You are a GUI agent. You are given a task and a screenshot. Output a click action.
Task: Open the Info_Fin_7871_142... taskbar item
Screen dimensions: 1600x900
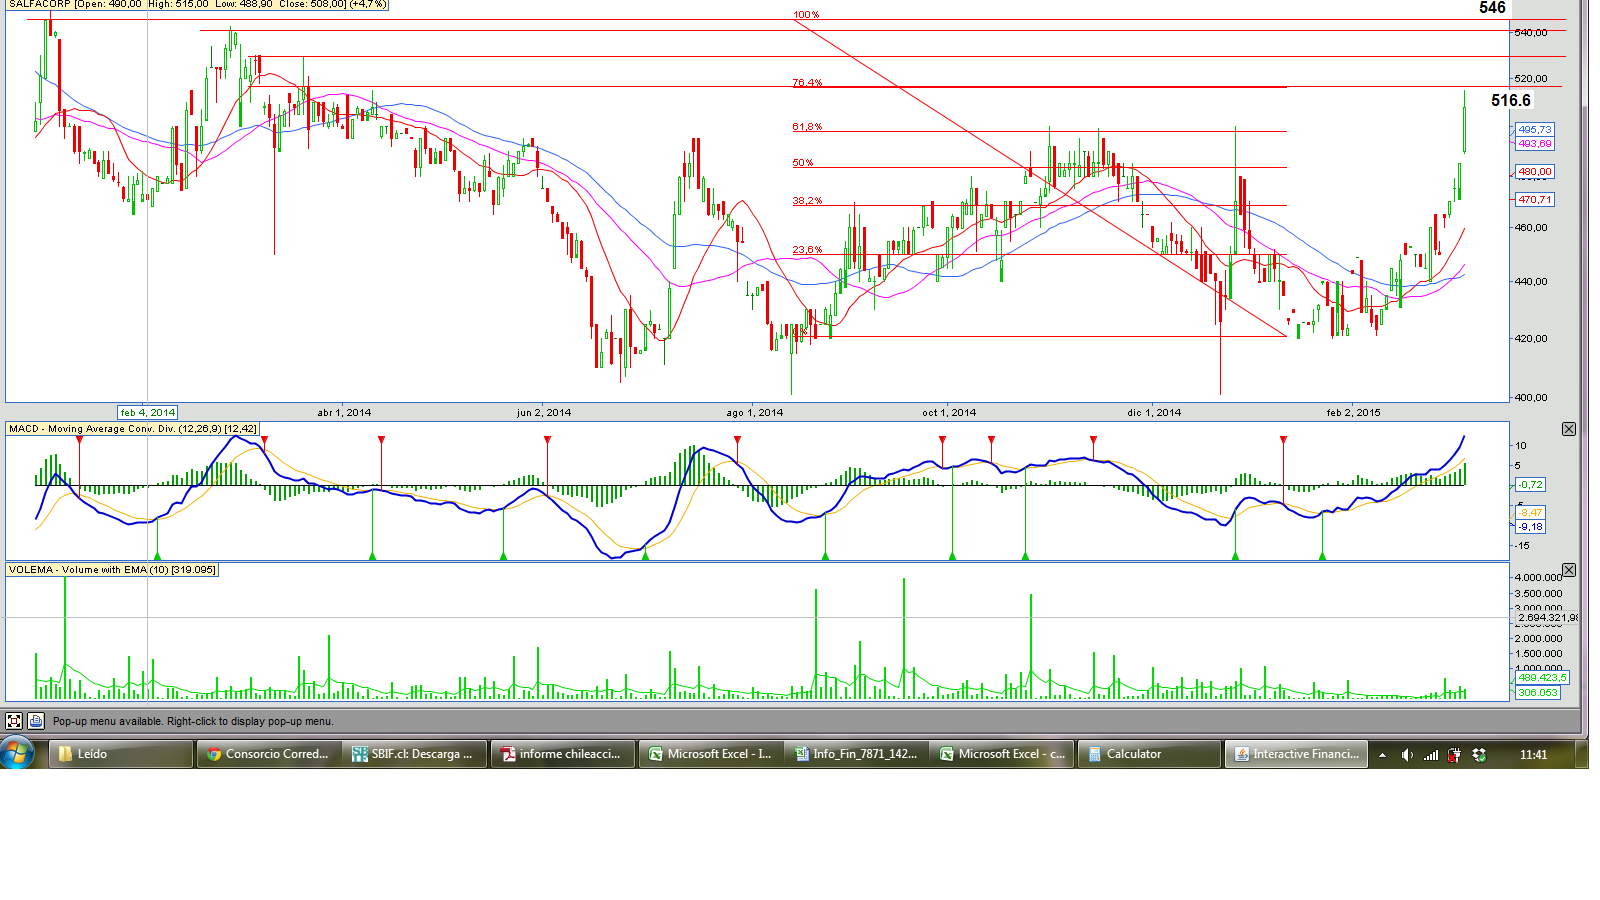coord(856,754)
